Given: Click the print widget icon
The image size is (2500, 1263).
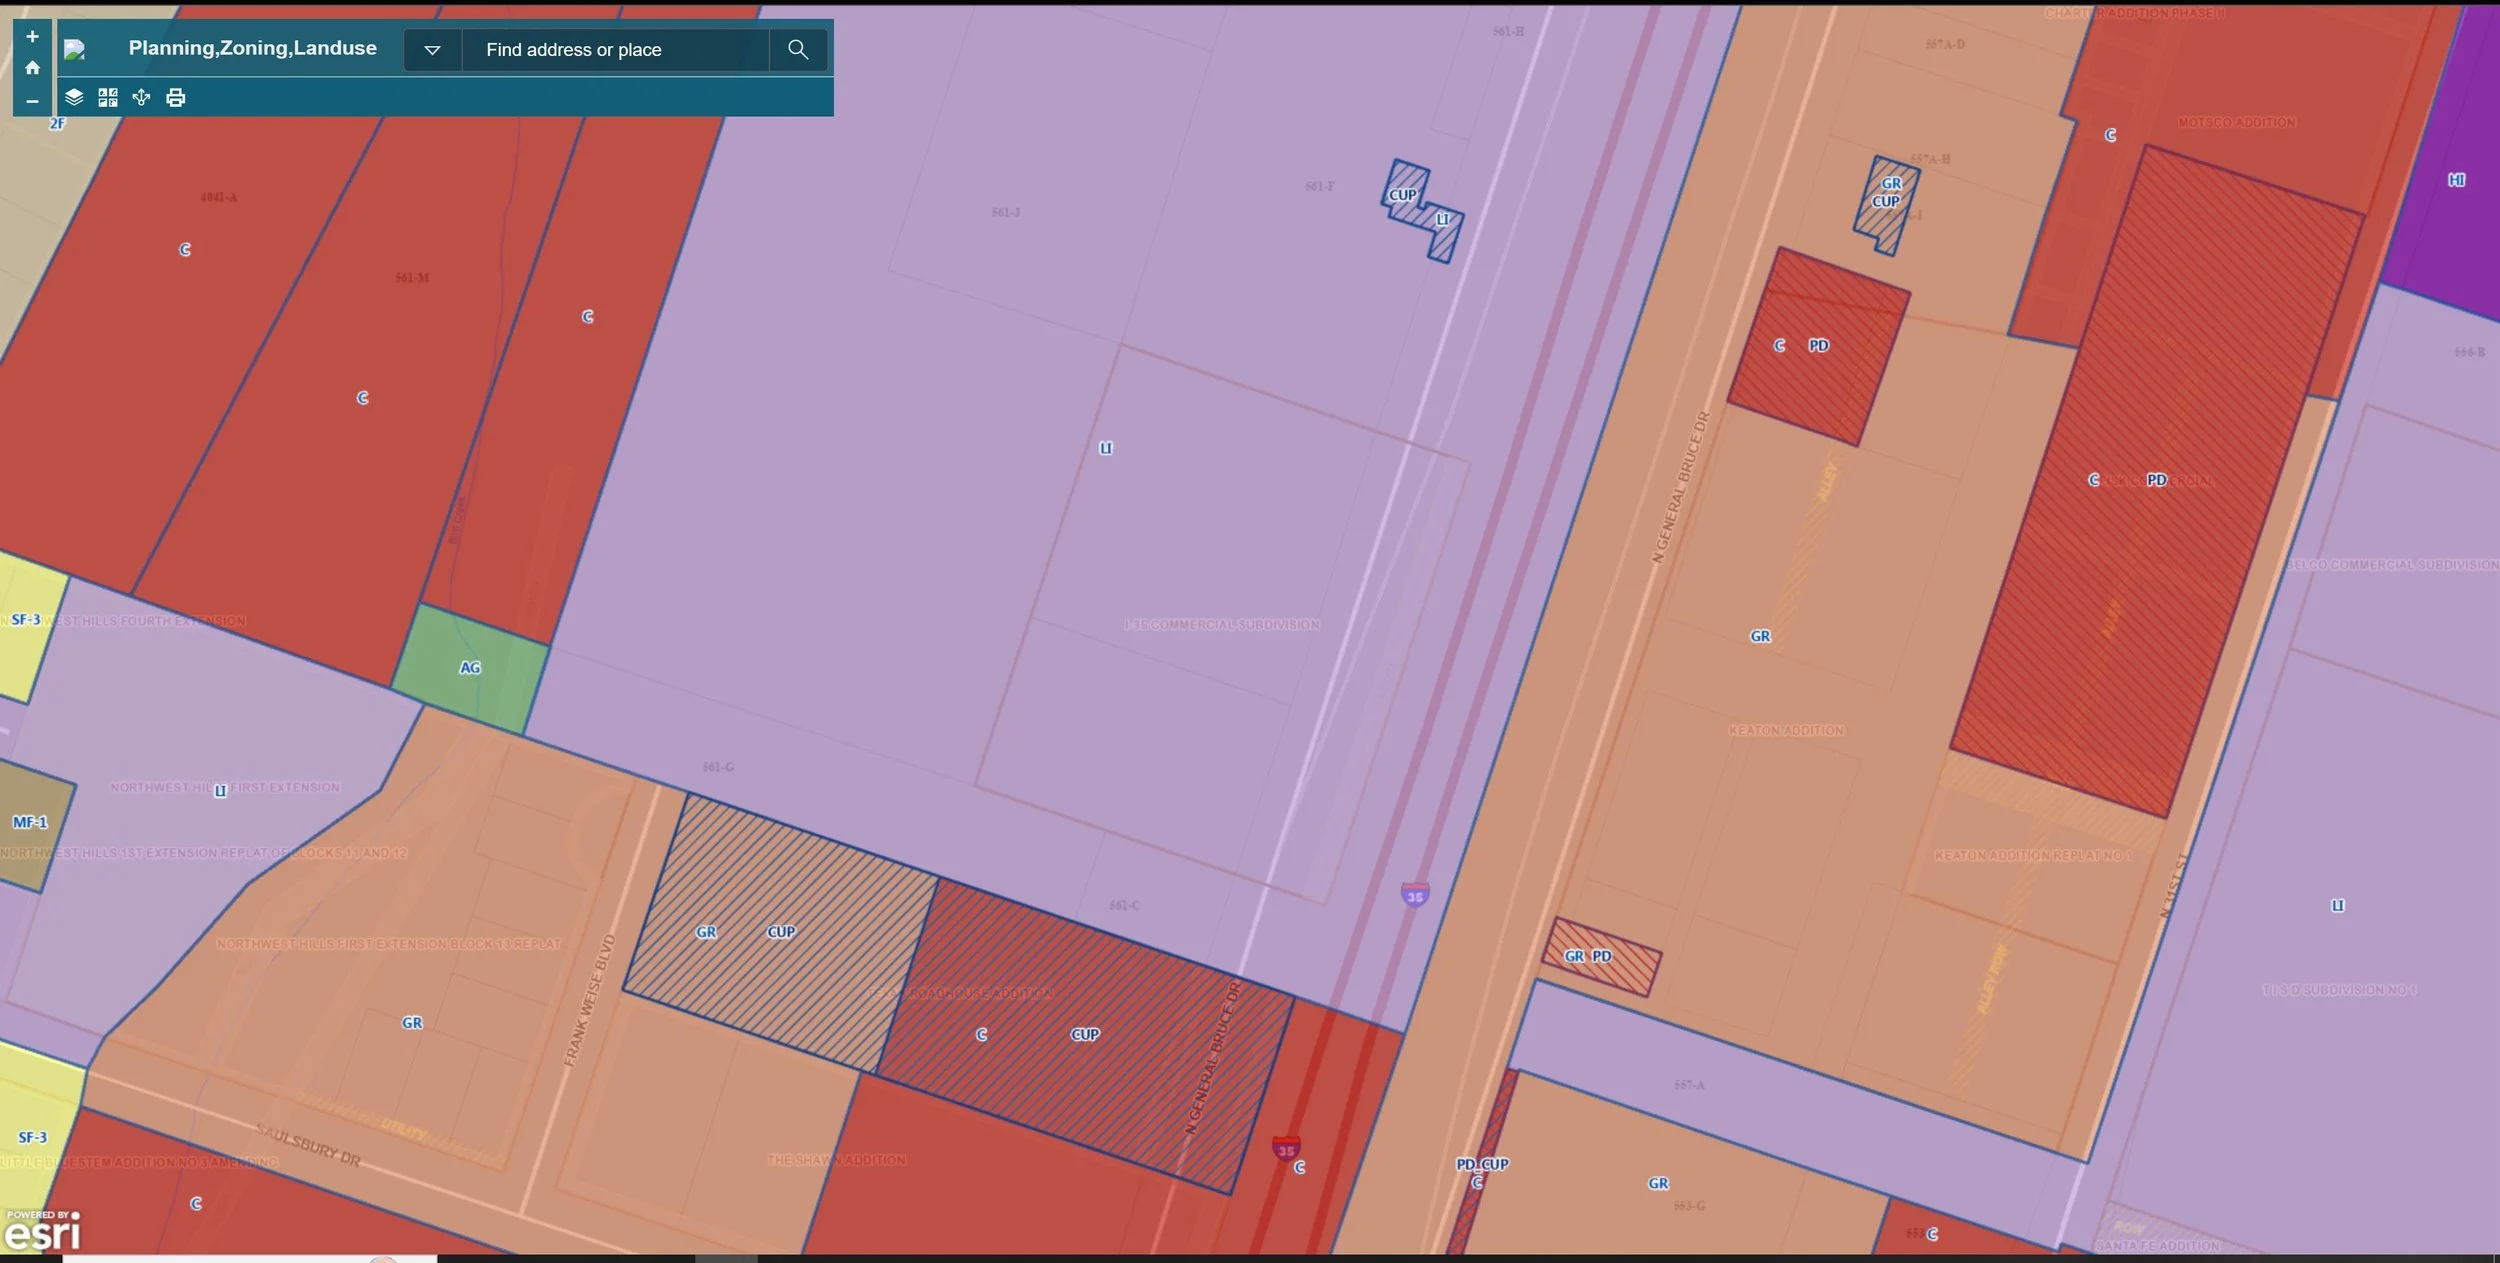Looking at the screenshot, I should pos(176,97).
